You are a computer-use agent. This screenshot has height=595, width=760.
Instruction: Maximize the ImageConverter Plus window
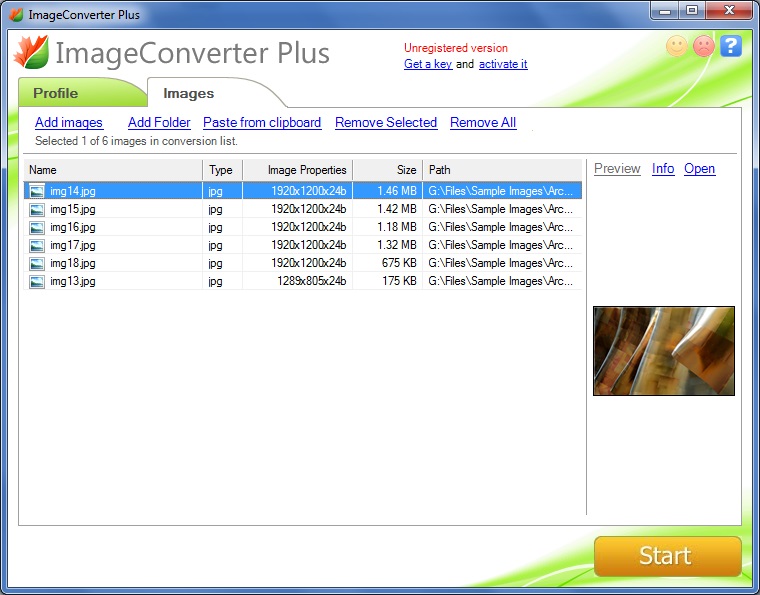click(x=692, y=11)
